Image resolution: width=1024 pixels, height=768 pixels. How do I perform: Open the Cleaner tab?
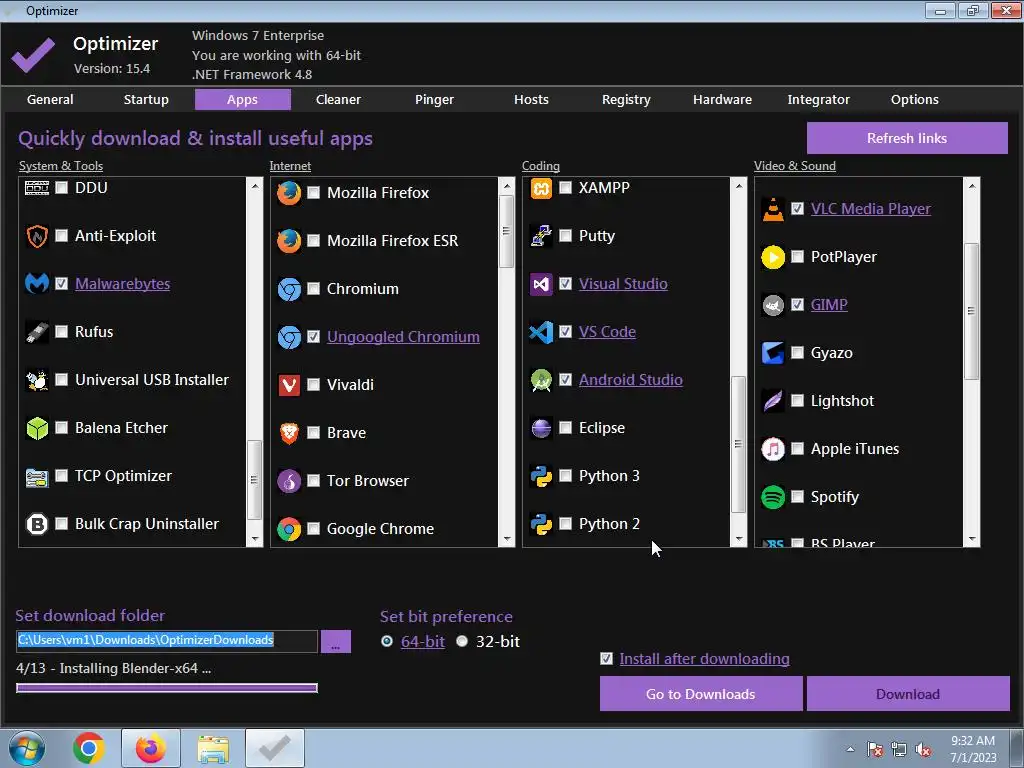click(x=338, y=99)
